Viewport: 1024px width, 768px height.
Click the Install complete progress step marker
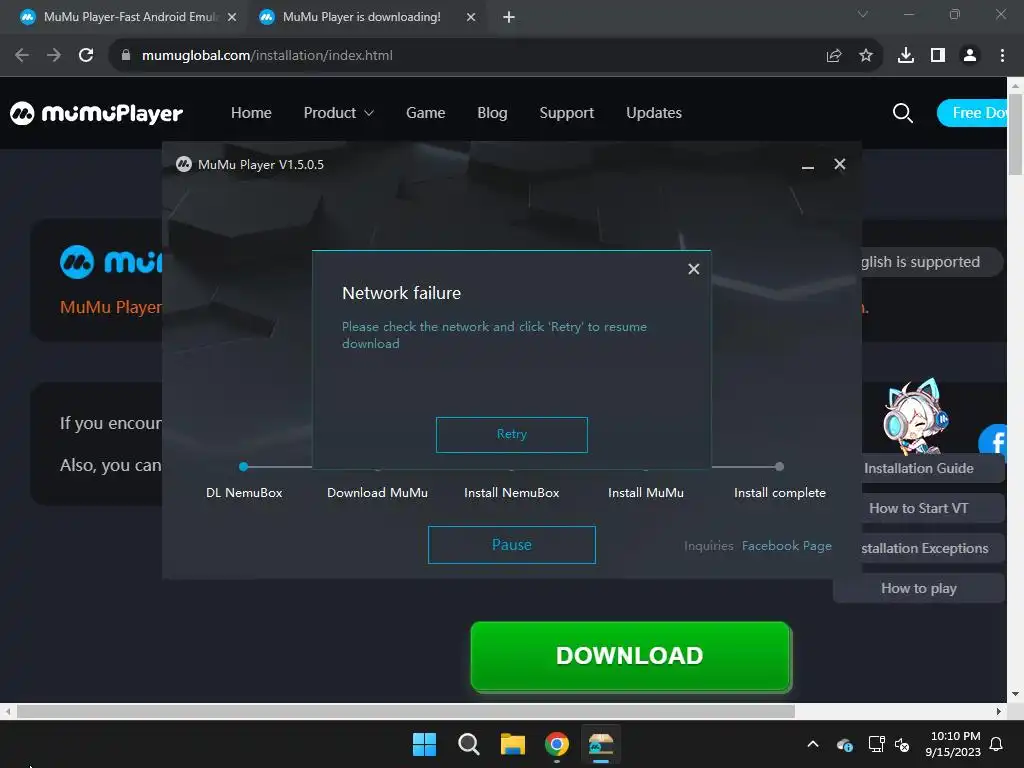pos(779,466)
